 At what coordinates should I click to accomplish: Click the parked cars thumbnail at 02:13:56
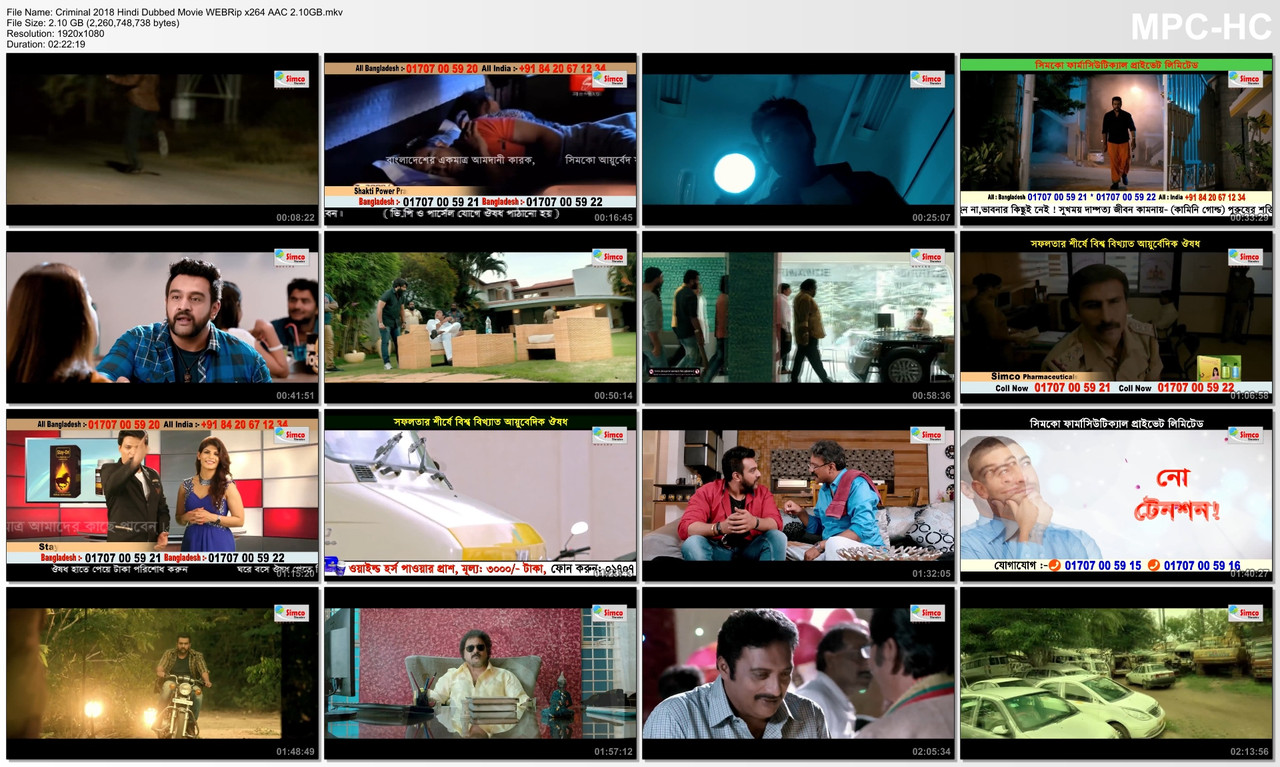tap(1116, 673)
